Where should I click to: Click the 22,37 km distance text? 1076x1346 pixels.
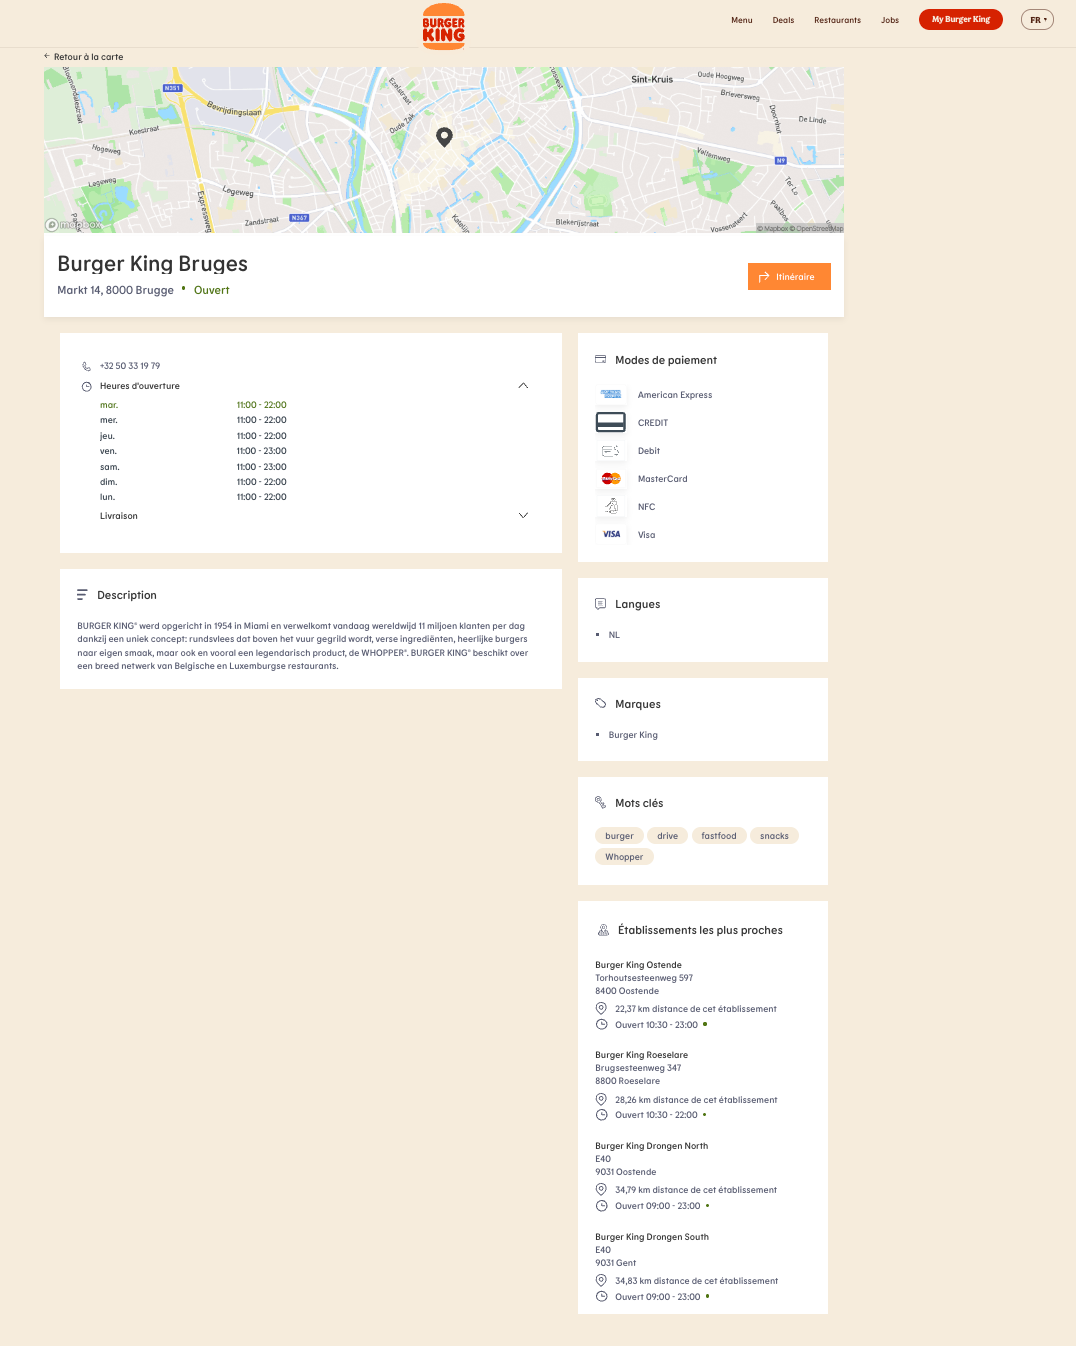pos(696,1009)
